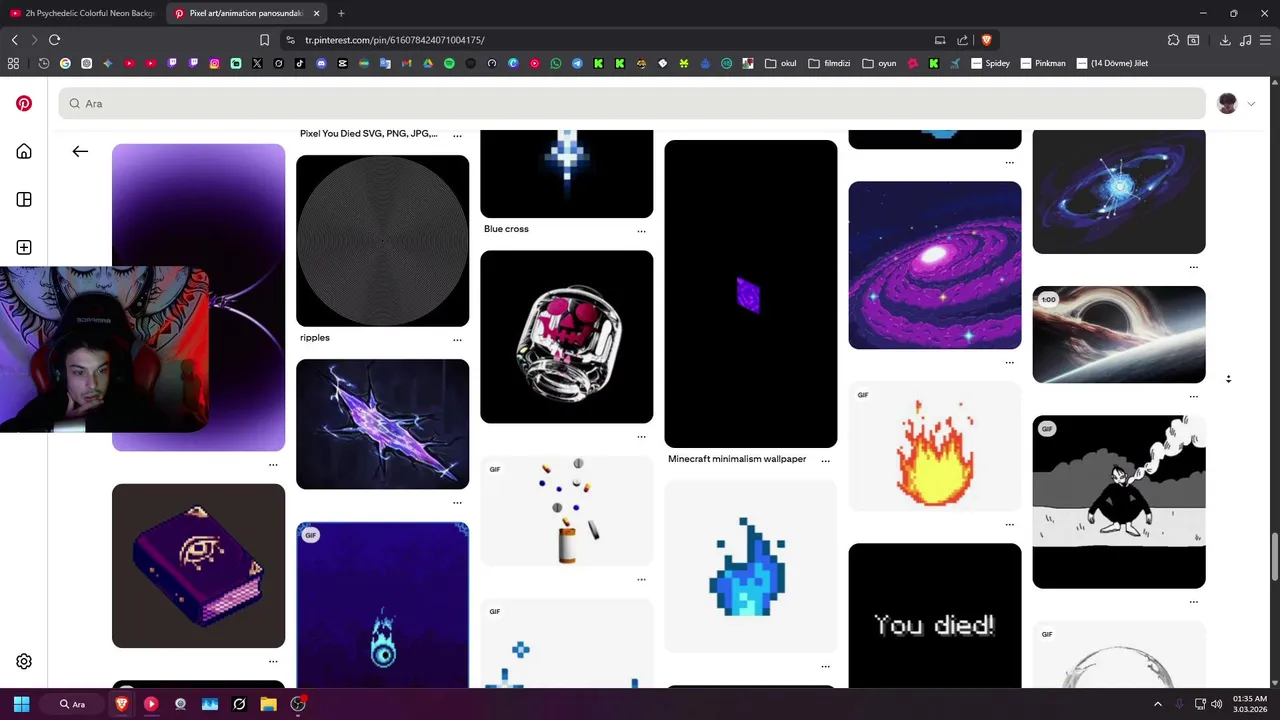Open options under the smoking figure GIF
This screenshot has height=720, width=1280.
click(1193, 603)
